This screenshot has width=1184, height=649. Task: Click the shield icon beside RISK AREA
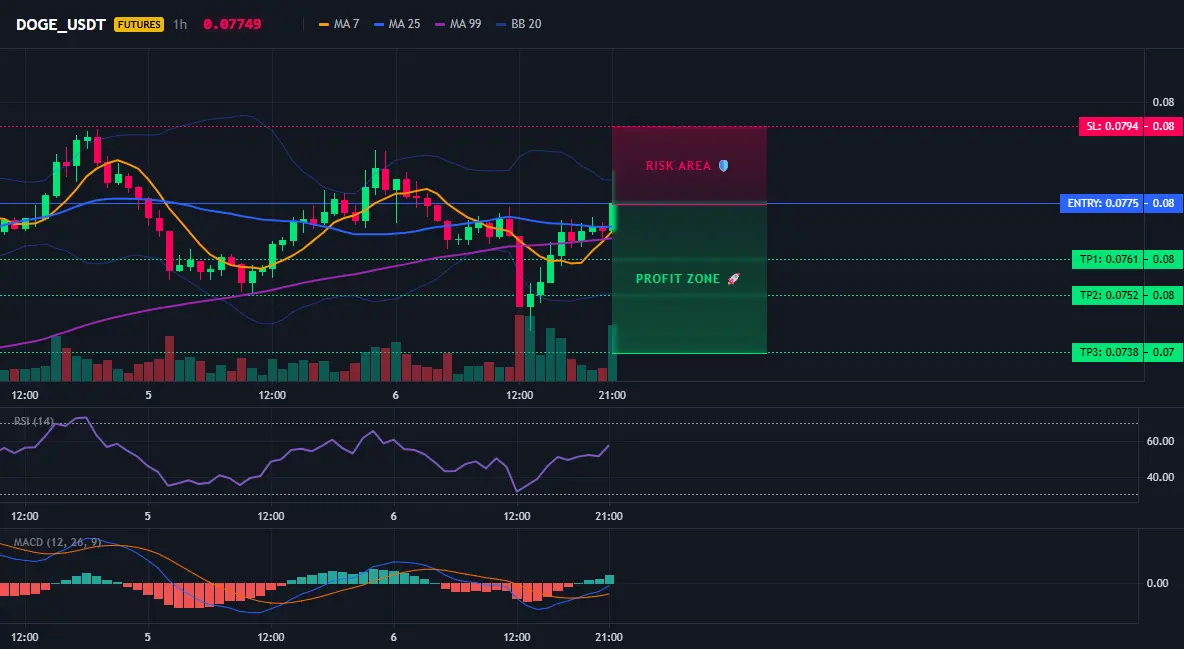tap(723, 165)
